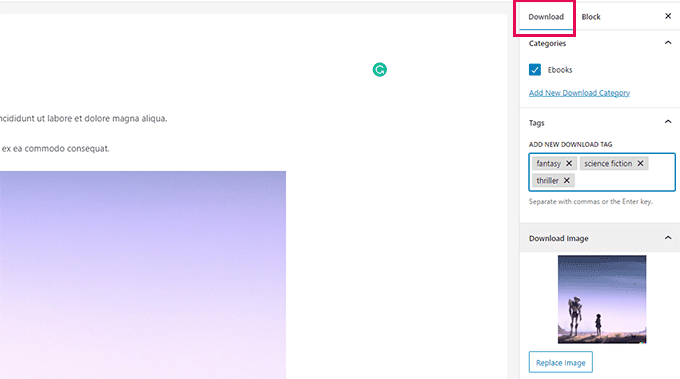Click the science fiction tag label
Image resolution: width=680 pixels, height=379 pixels.
tap(608, 163)
